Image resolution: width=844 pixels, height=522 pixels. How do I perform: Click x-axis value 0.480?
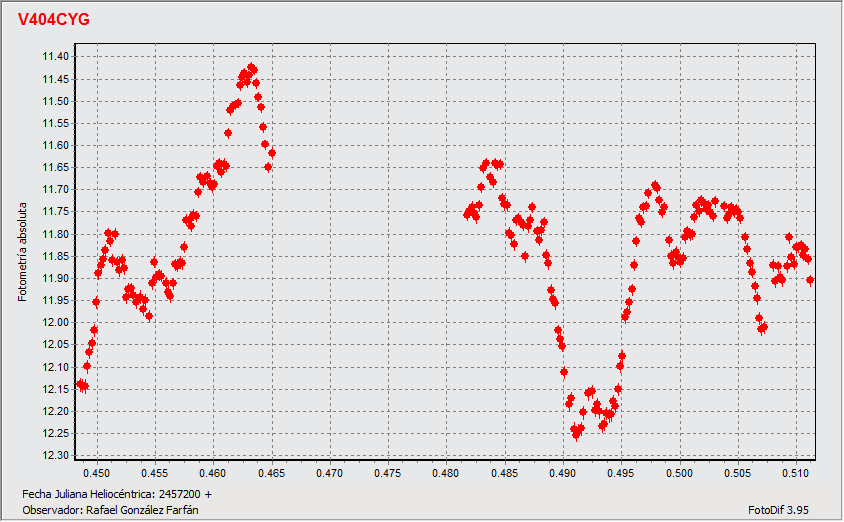pyautogui.click(x=446, y=473)
